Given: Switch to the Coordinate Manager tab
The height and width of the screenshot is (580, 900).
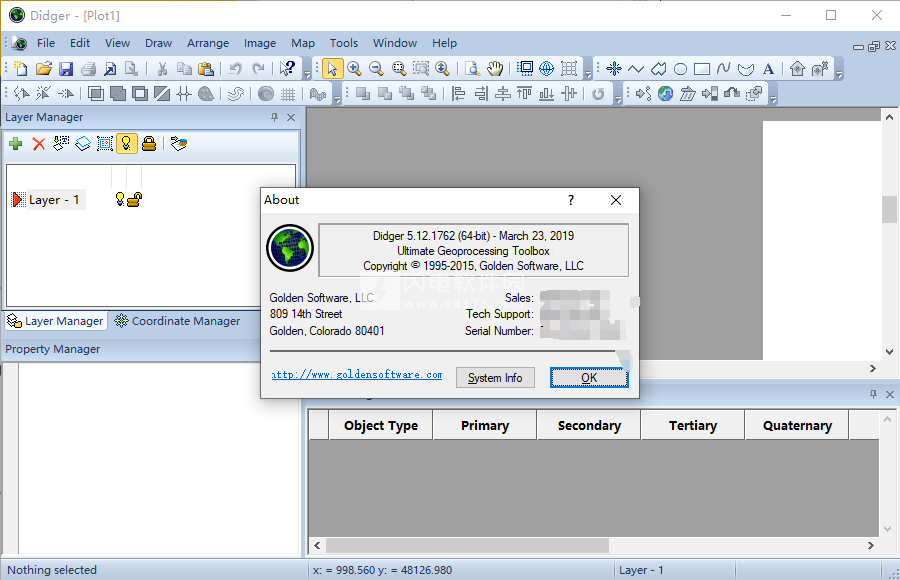Looking at the screenshot, I should pos(178,321).
